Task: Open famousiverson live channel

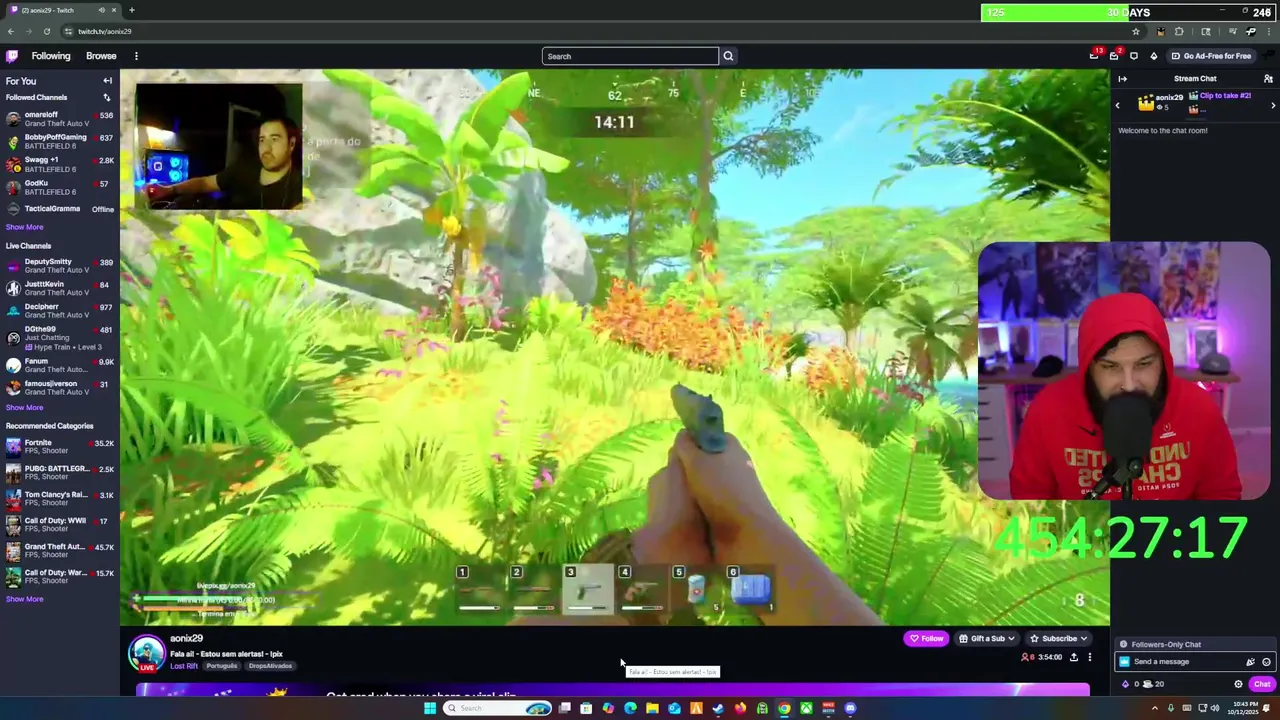Action: pos(60,388)
